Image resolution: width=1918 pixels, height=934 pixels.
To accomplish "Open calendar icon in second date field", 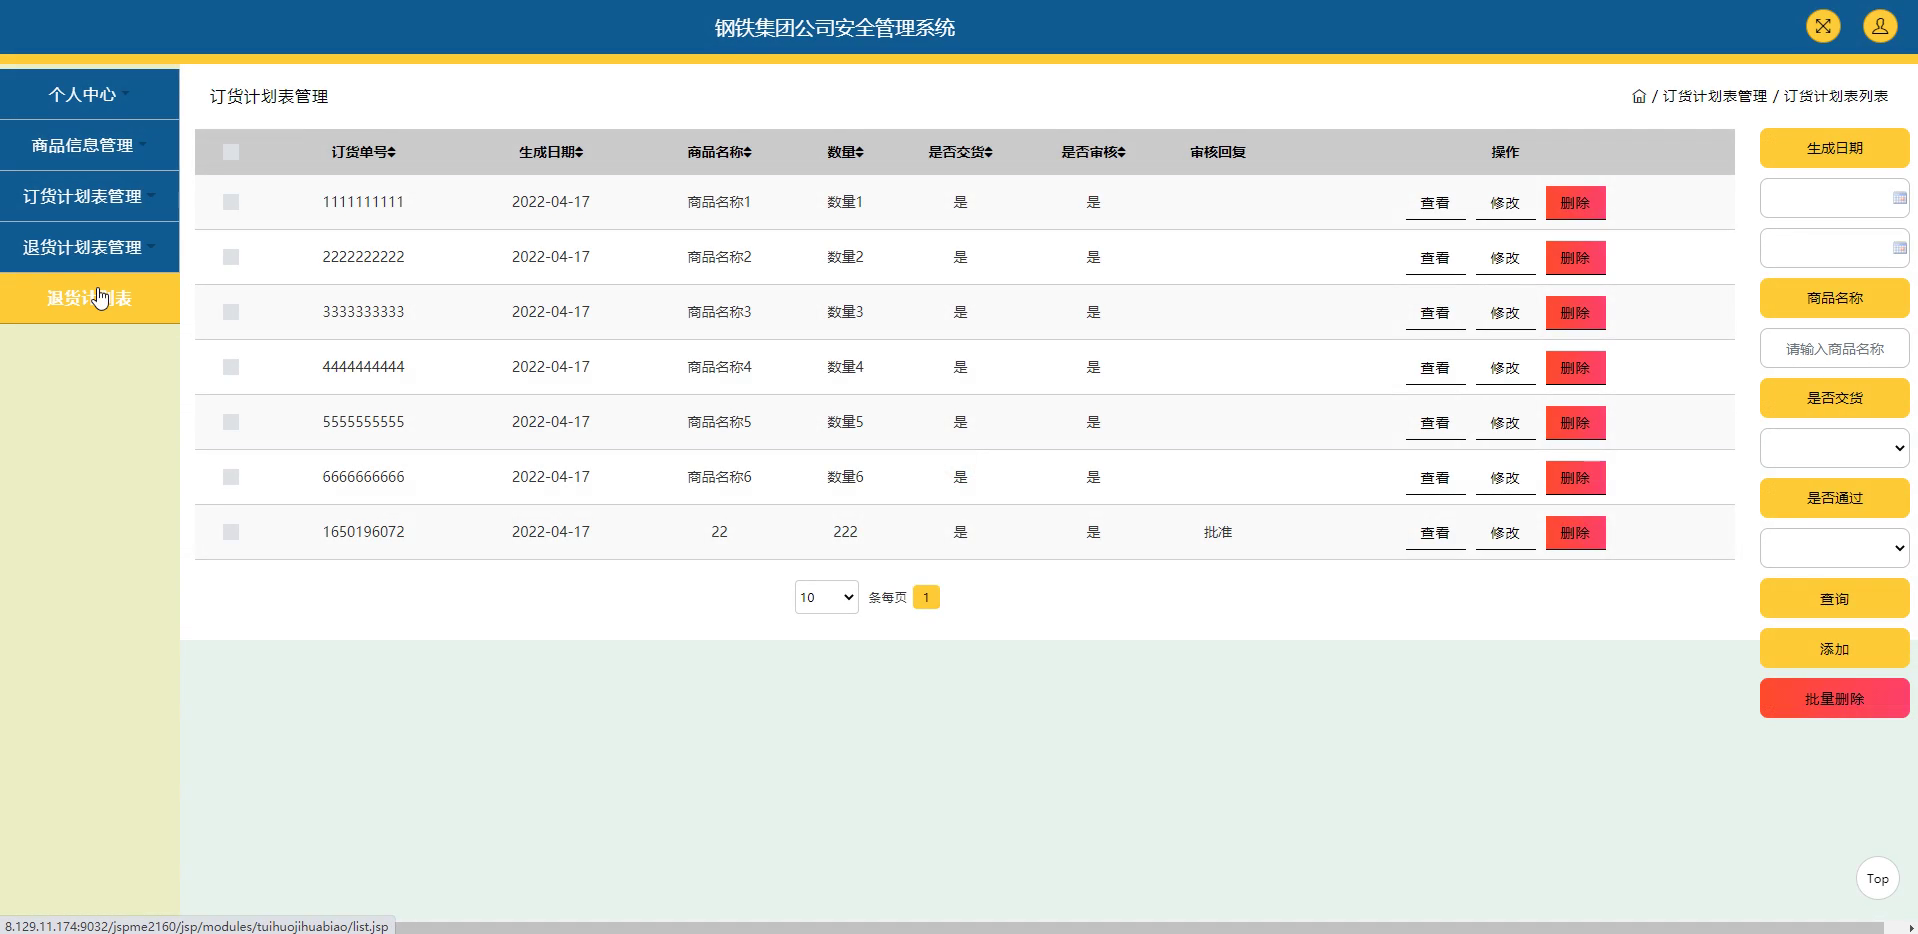I will click(1899, 248).
